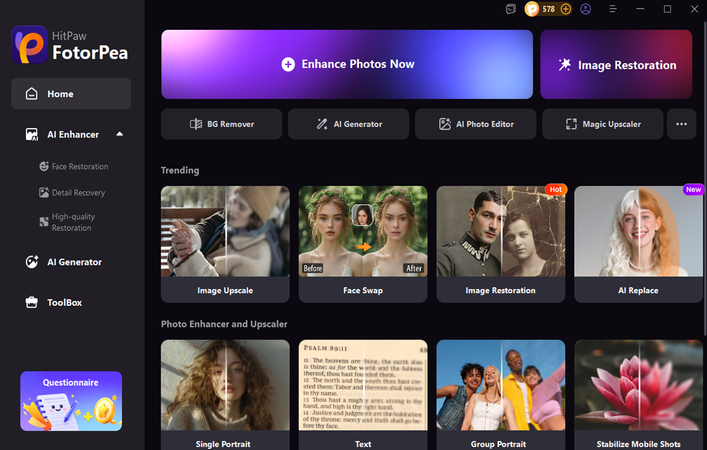The image size is (707, 450).
Task: Click the Face Restoration face icon
Action: tap(44, 166)
